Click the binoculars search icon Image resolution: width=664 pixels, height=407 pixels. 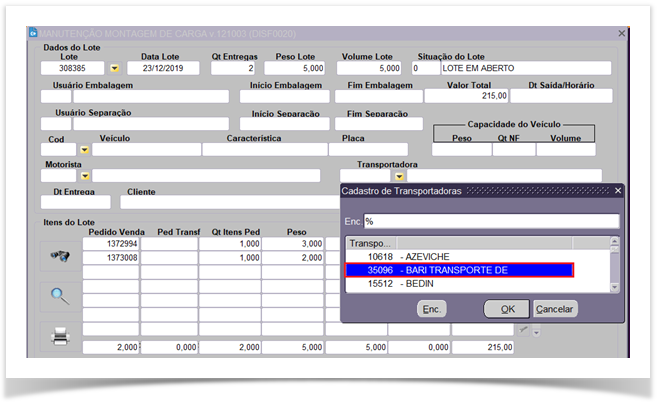pyautogui.click(x=59, y=257)
